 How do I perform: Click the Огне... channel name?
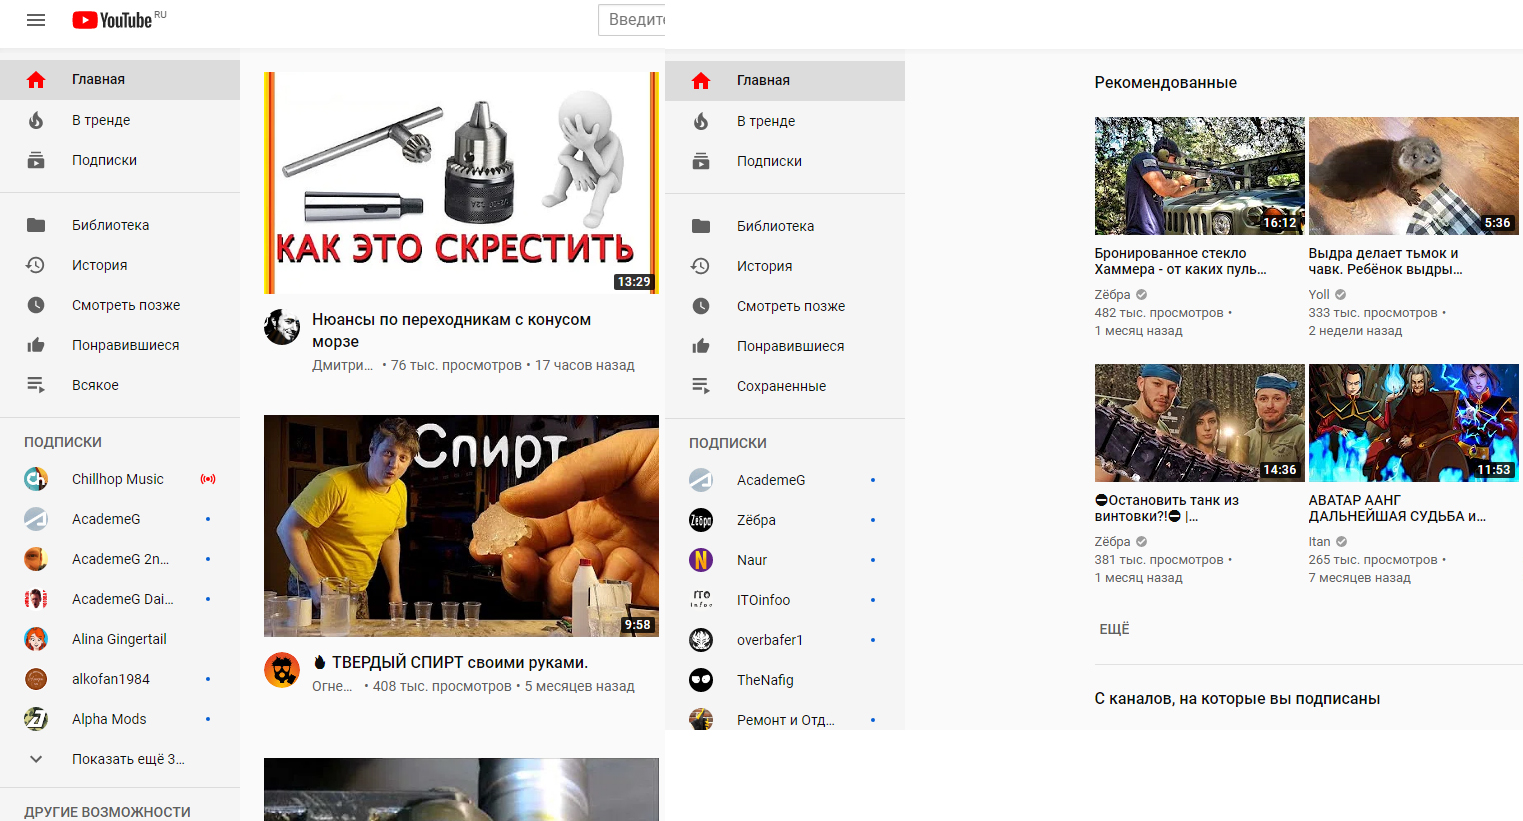click(x=332, y=686)
